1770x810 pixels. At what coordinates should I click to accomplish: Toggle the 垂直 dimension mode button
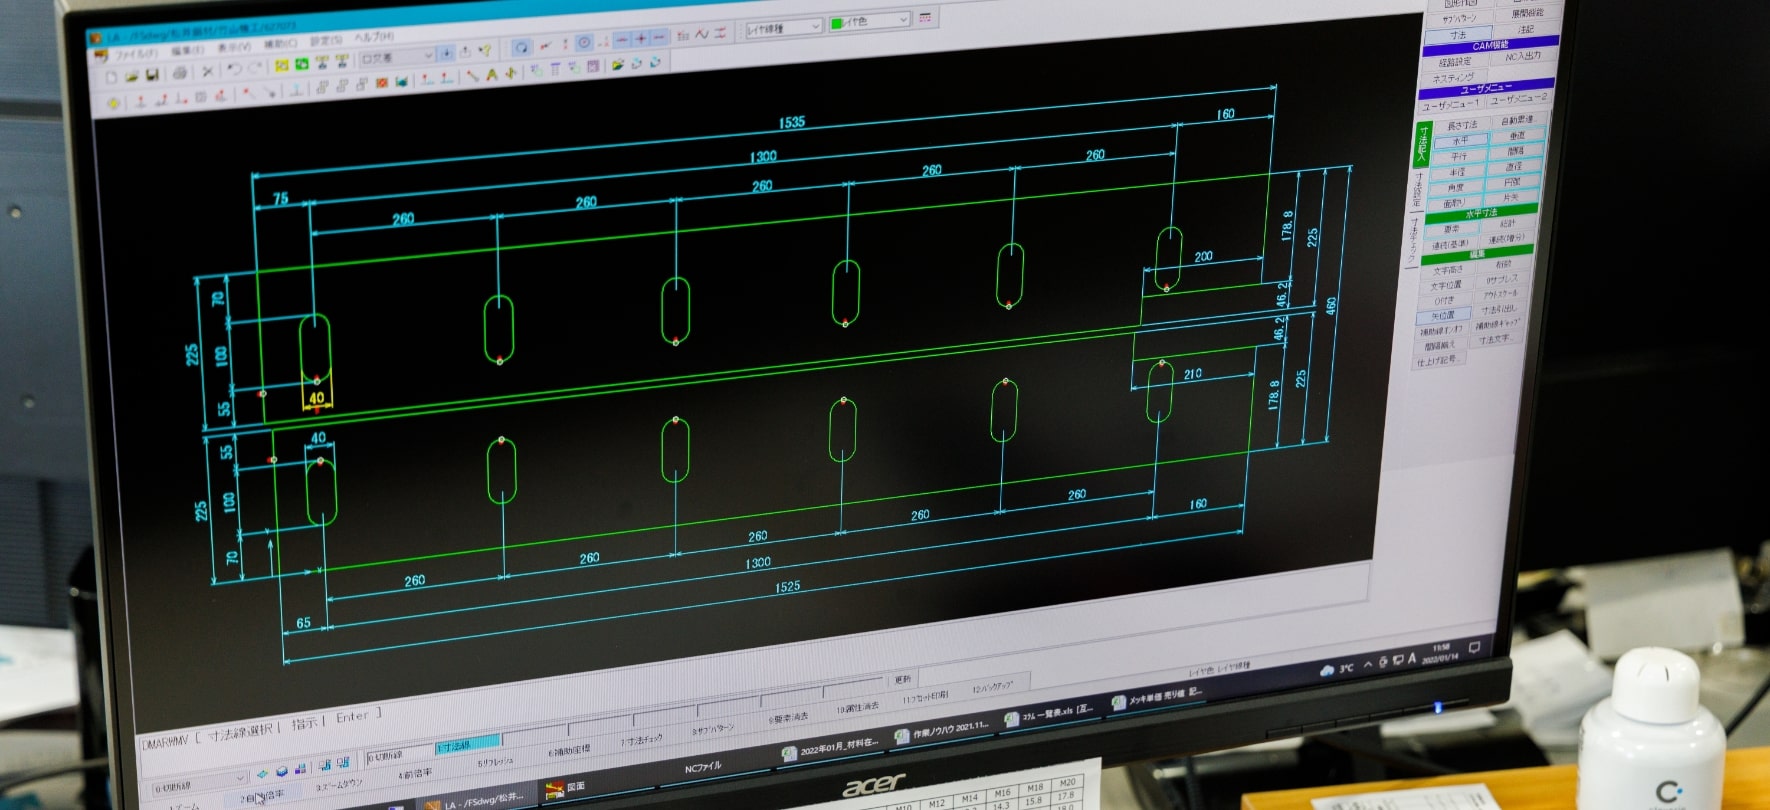click(1518, 135)
